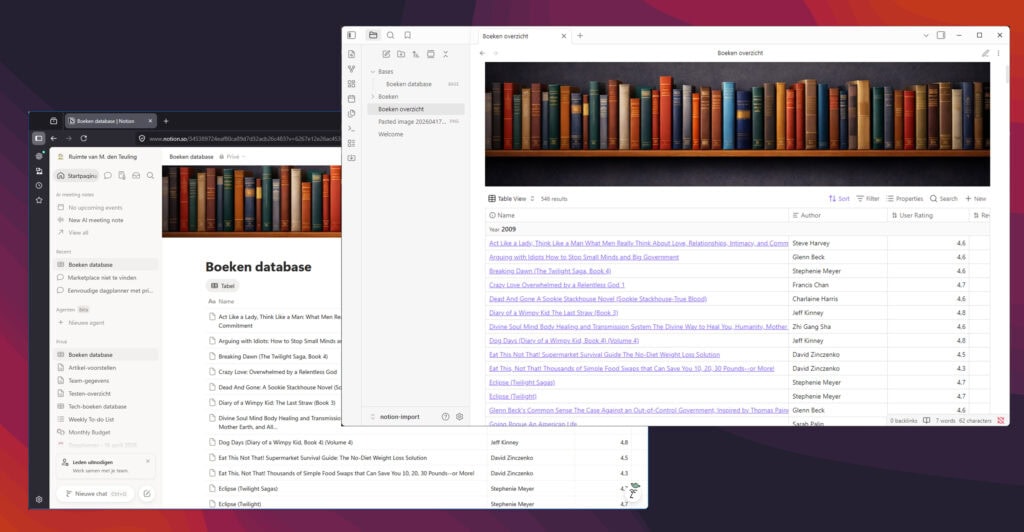Click the new note icon in Obsidian's file explorer

click(386, 54)
